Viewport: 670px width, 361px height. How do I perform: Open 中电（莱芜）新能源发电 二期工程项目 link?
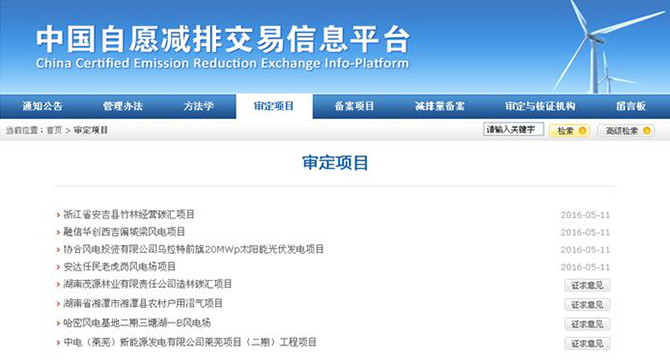[190, 342]
